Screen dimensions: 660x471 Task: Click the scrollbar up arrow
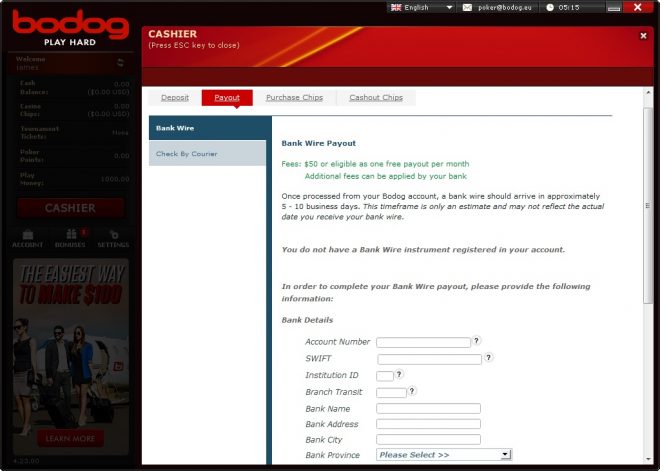pos(648,92)
